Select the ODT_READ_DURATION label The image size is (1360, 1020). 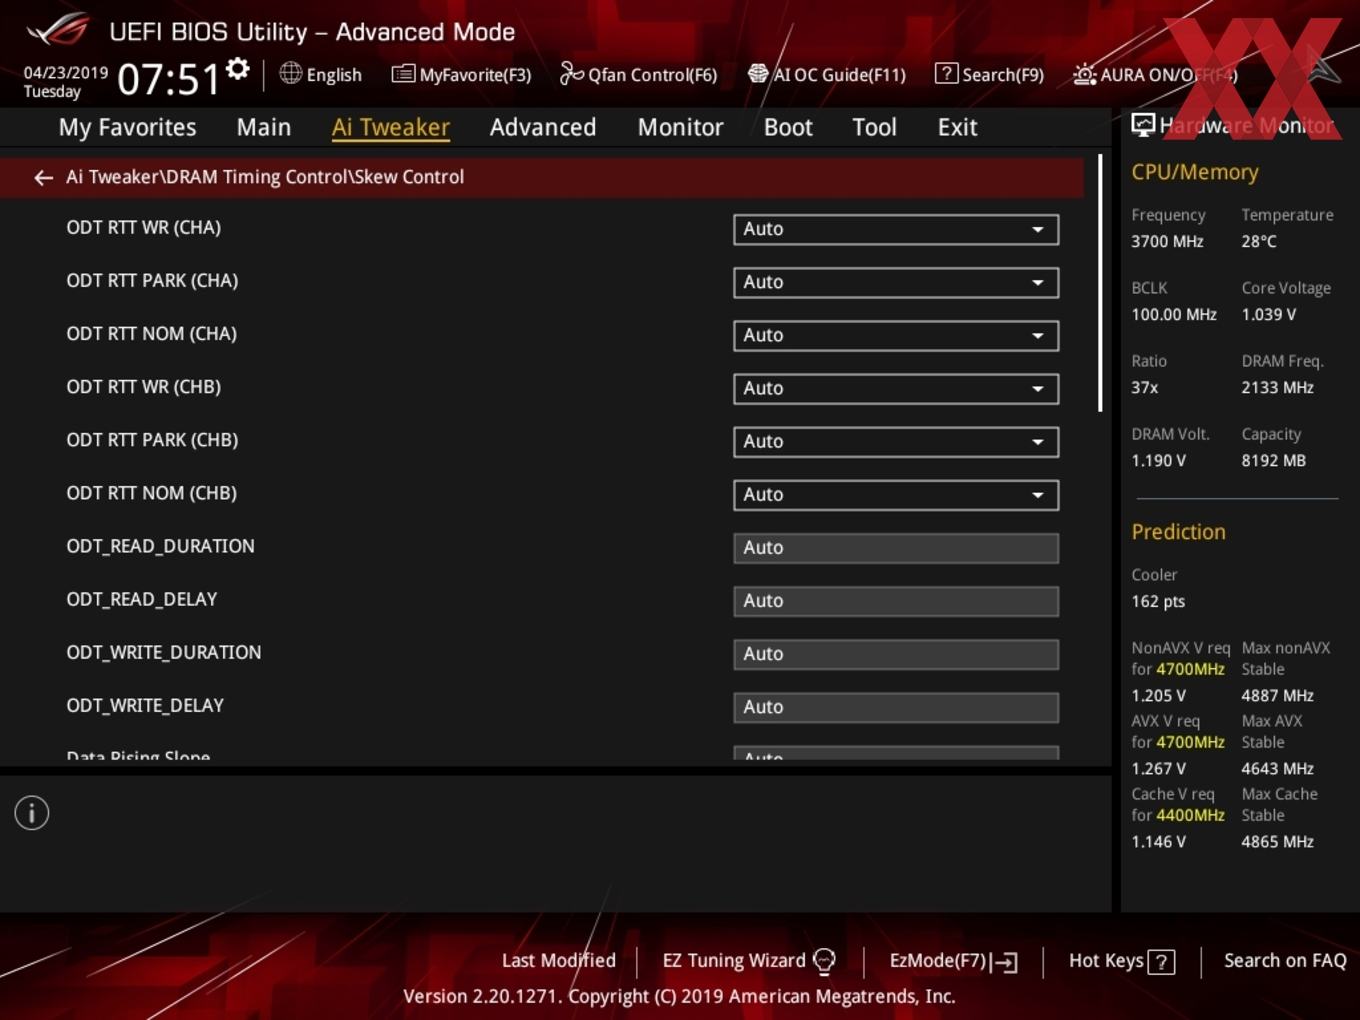coord(160,546)
